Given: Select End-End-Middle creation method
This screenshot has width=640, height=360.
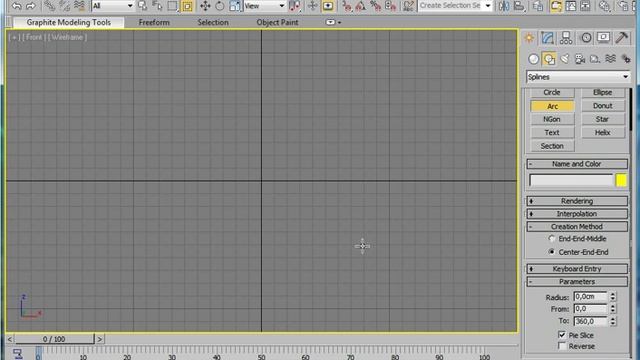Looking at the screenshot, I should pos(551,239).
